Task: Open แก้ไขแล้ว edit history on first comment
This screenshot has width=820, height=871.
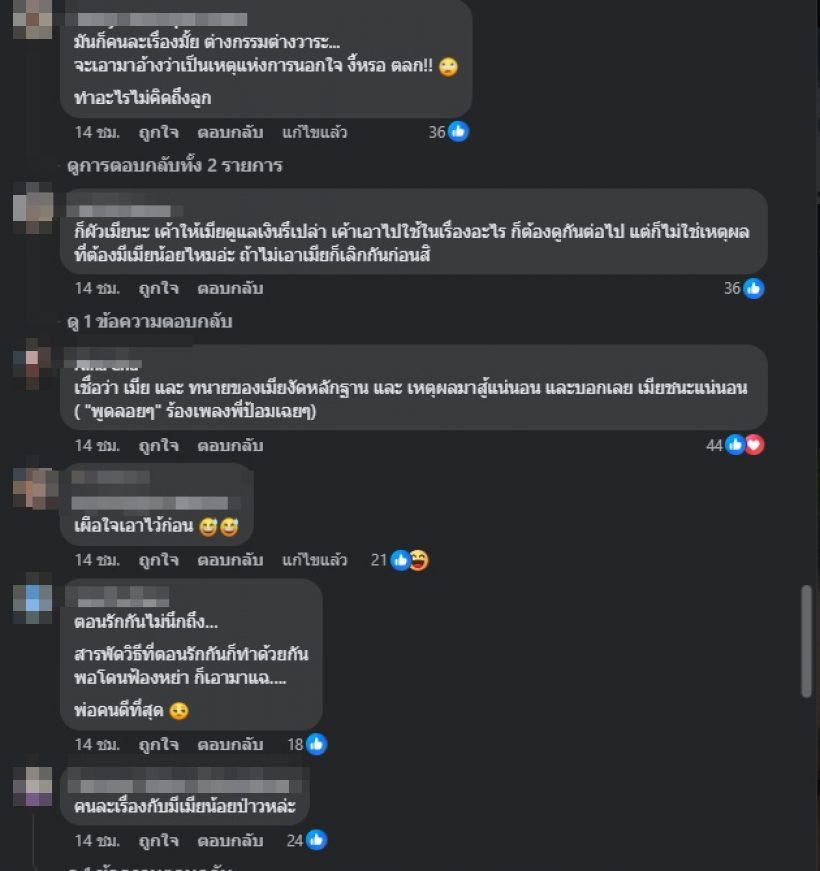Action: click(x=314, y=132)
